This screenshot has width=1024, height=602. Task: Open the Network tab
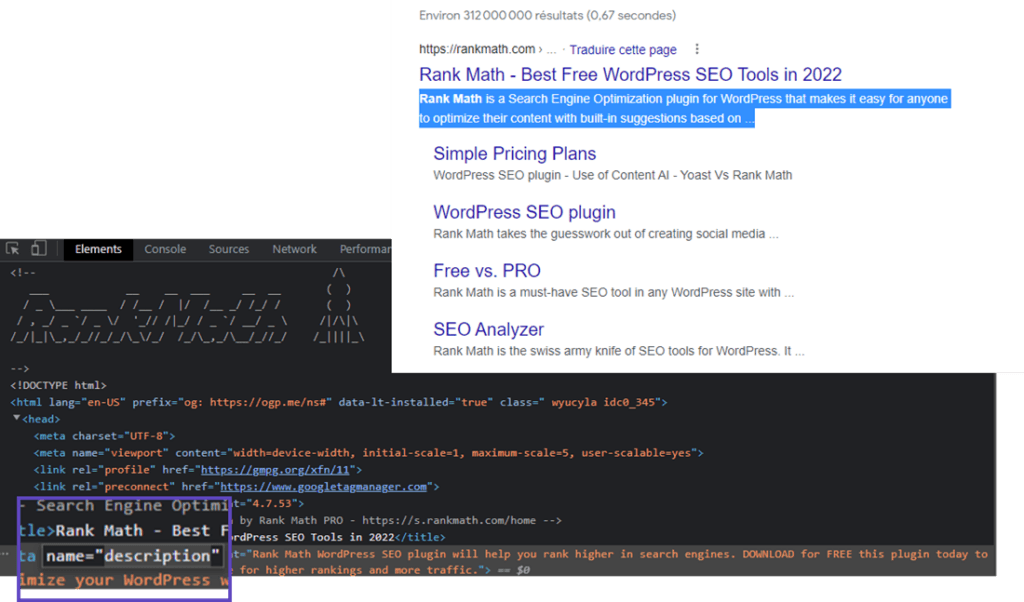pos(294,249)
